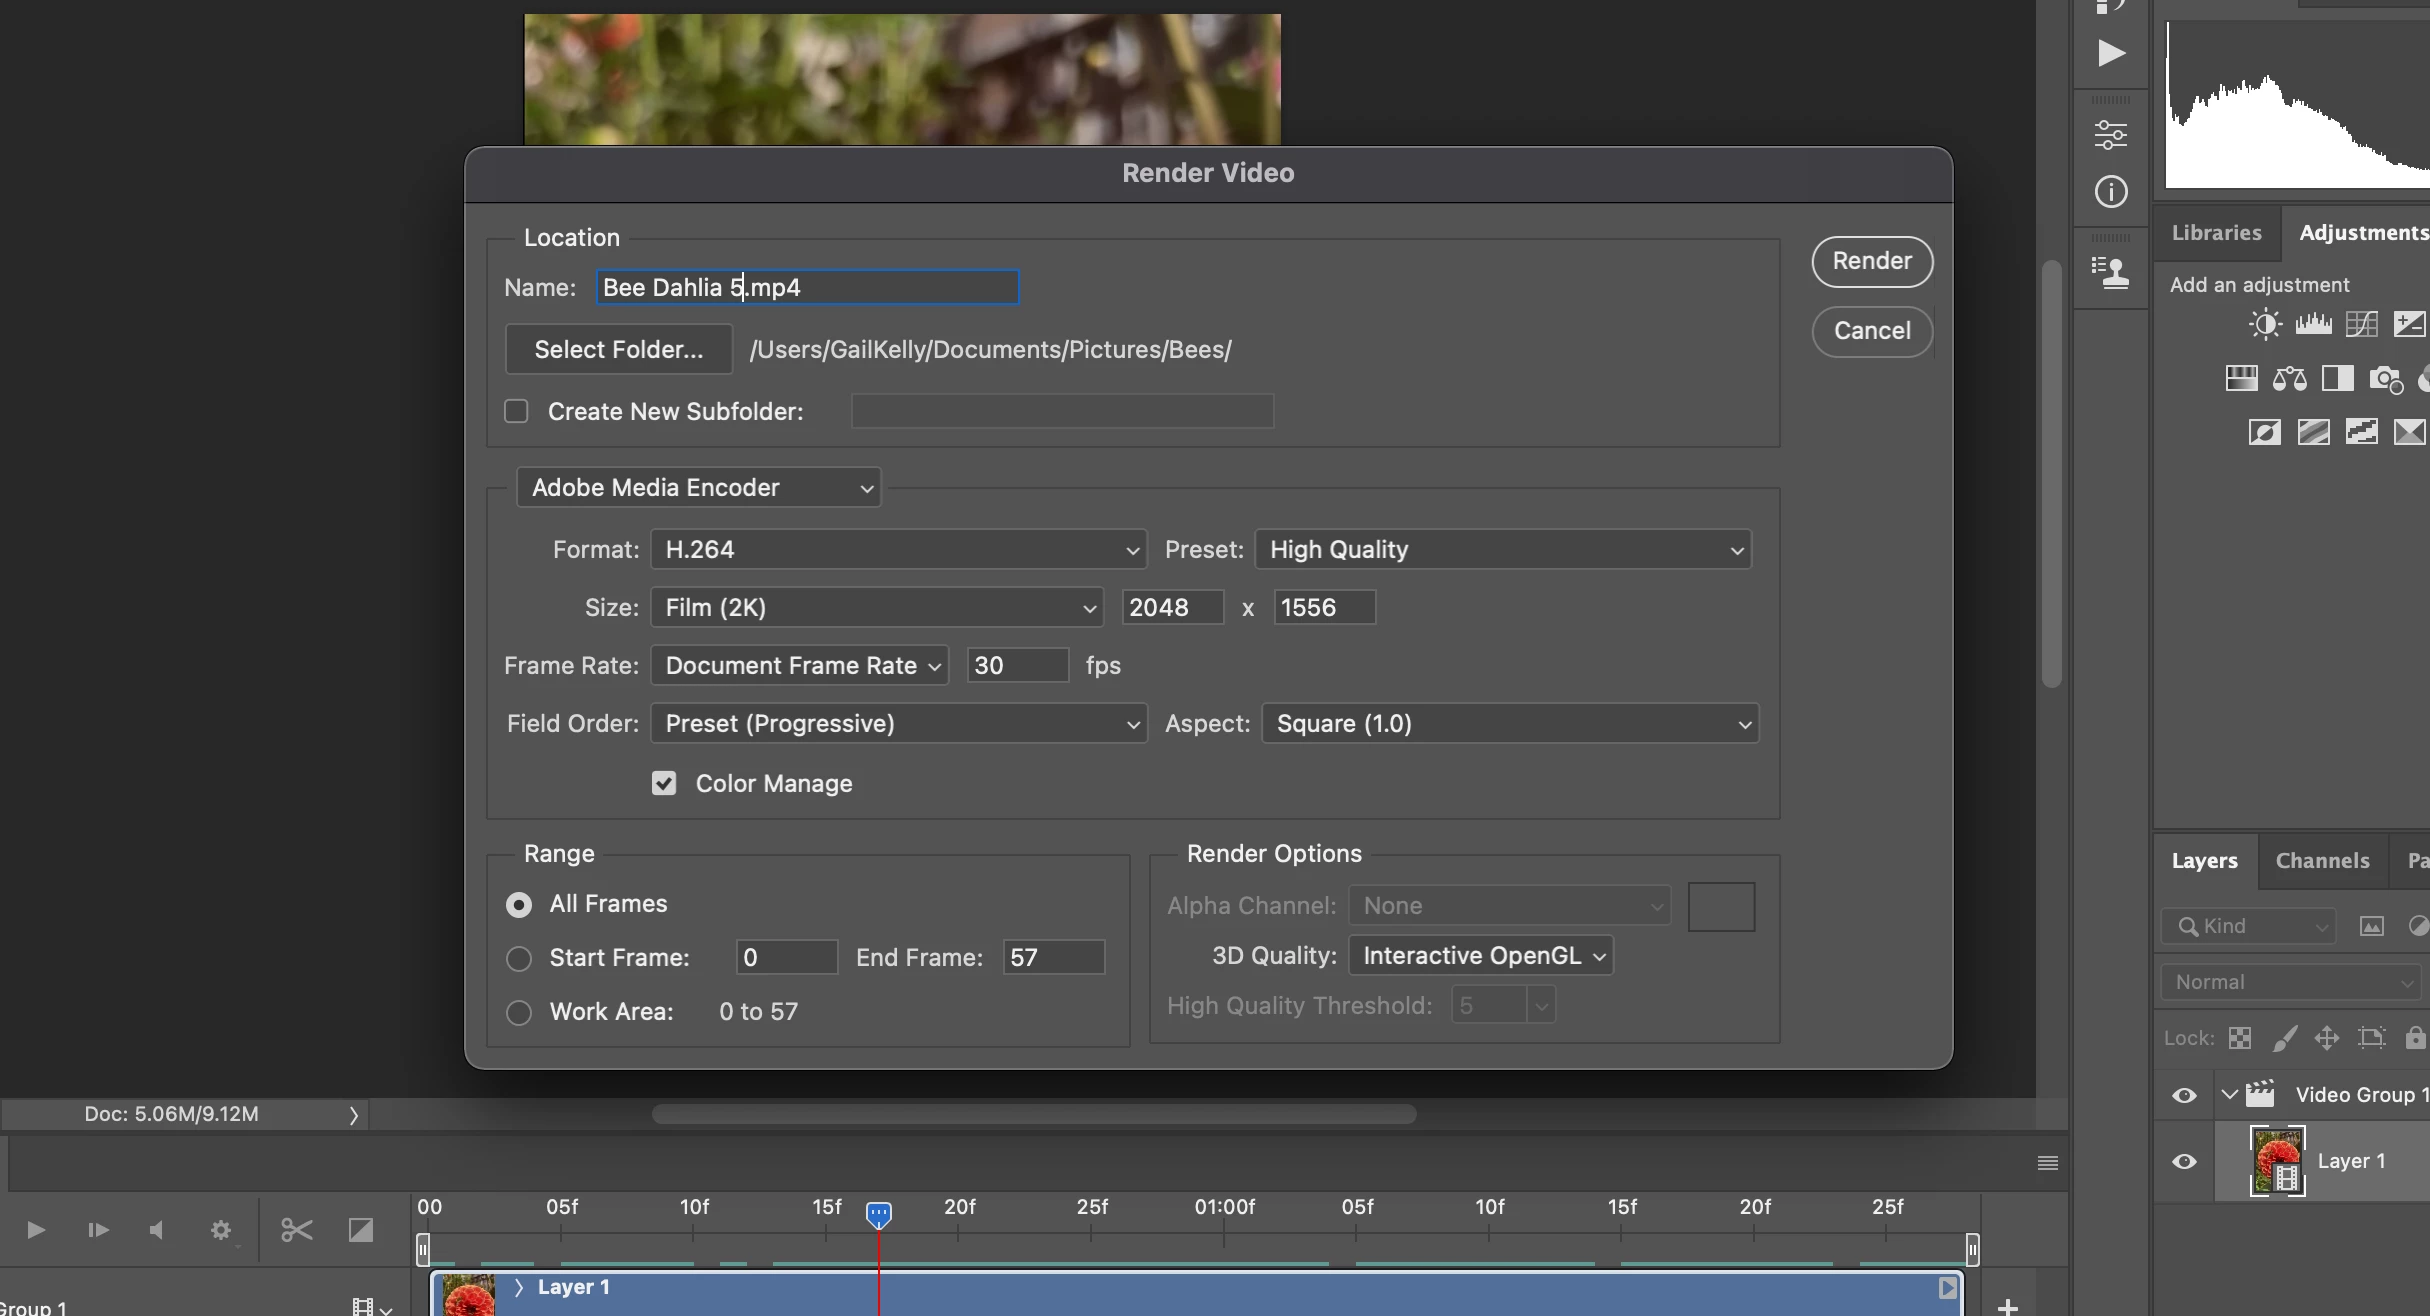
Task: Click the Info panel icon
Action: pos(2111,192)
